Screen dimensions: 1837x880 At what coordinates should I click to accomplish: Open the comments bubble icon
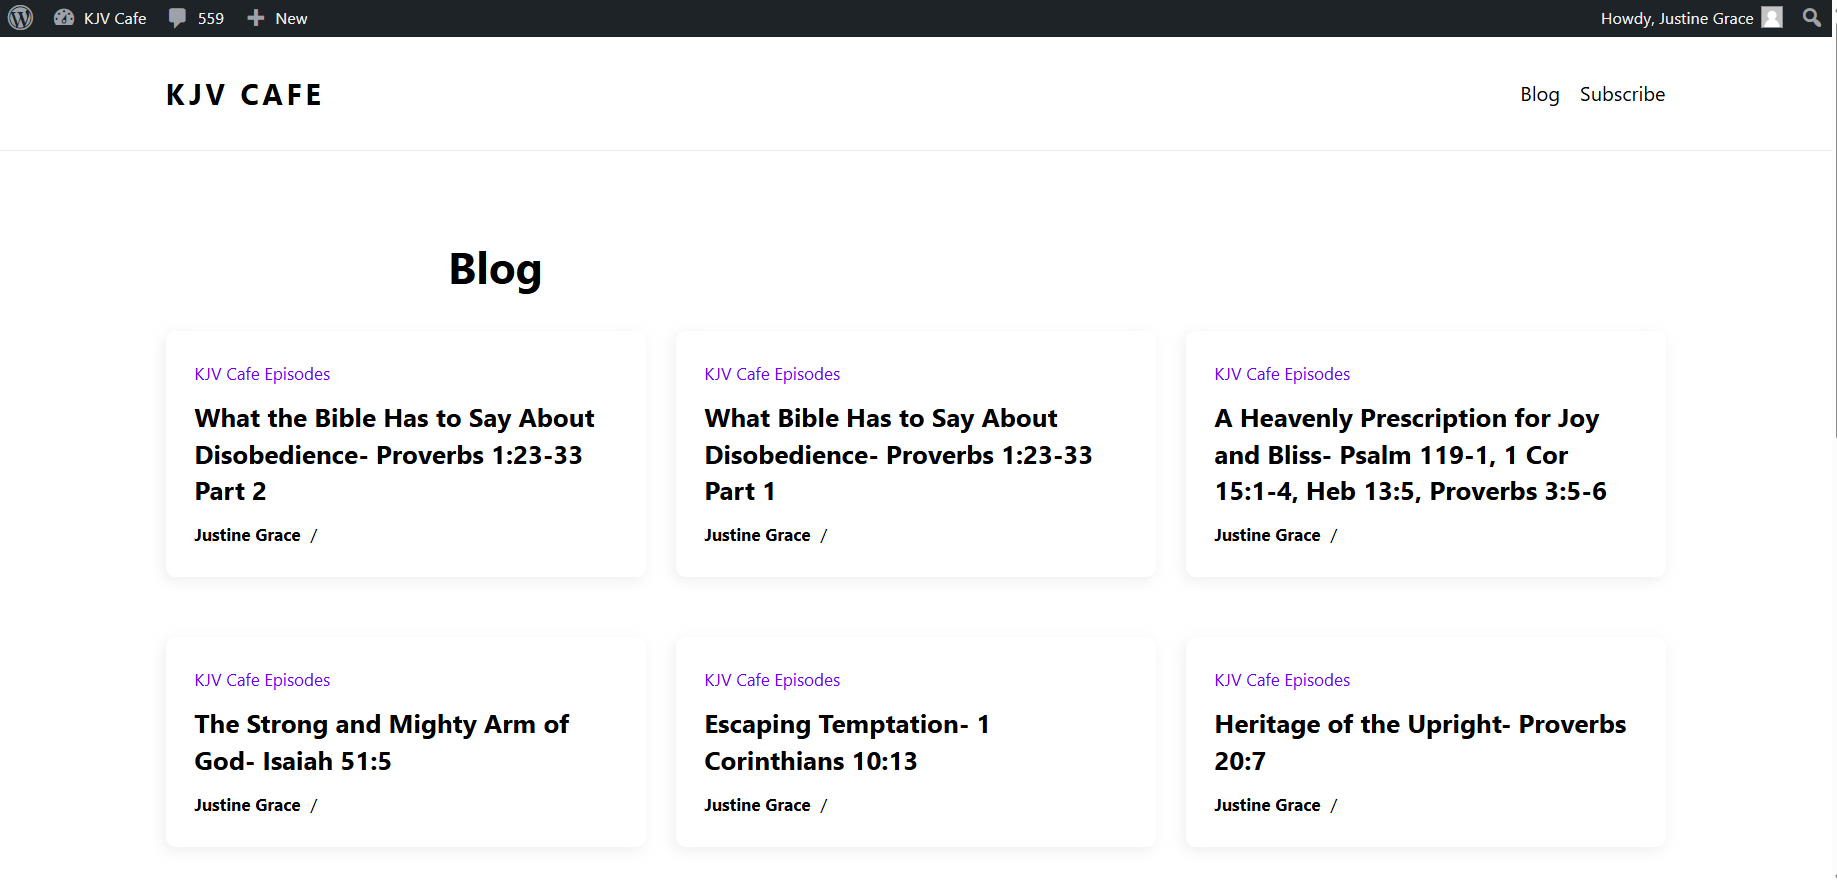coord(177,18)
